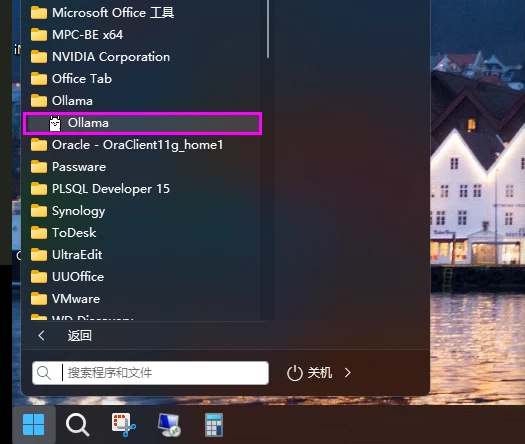
Task: Collapse the Ollama folder
Action: point(142,101)
